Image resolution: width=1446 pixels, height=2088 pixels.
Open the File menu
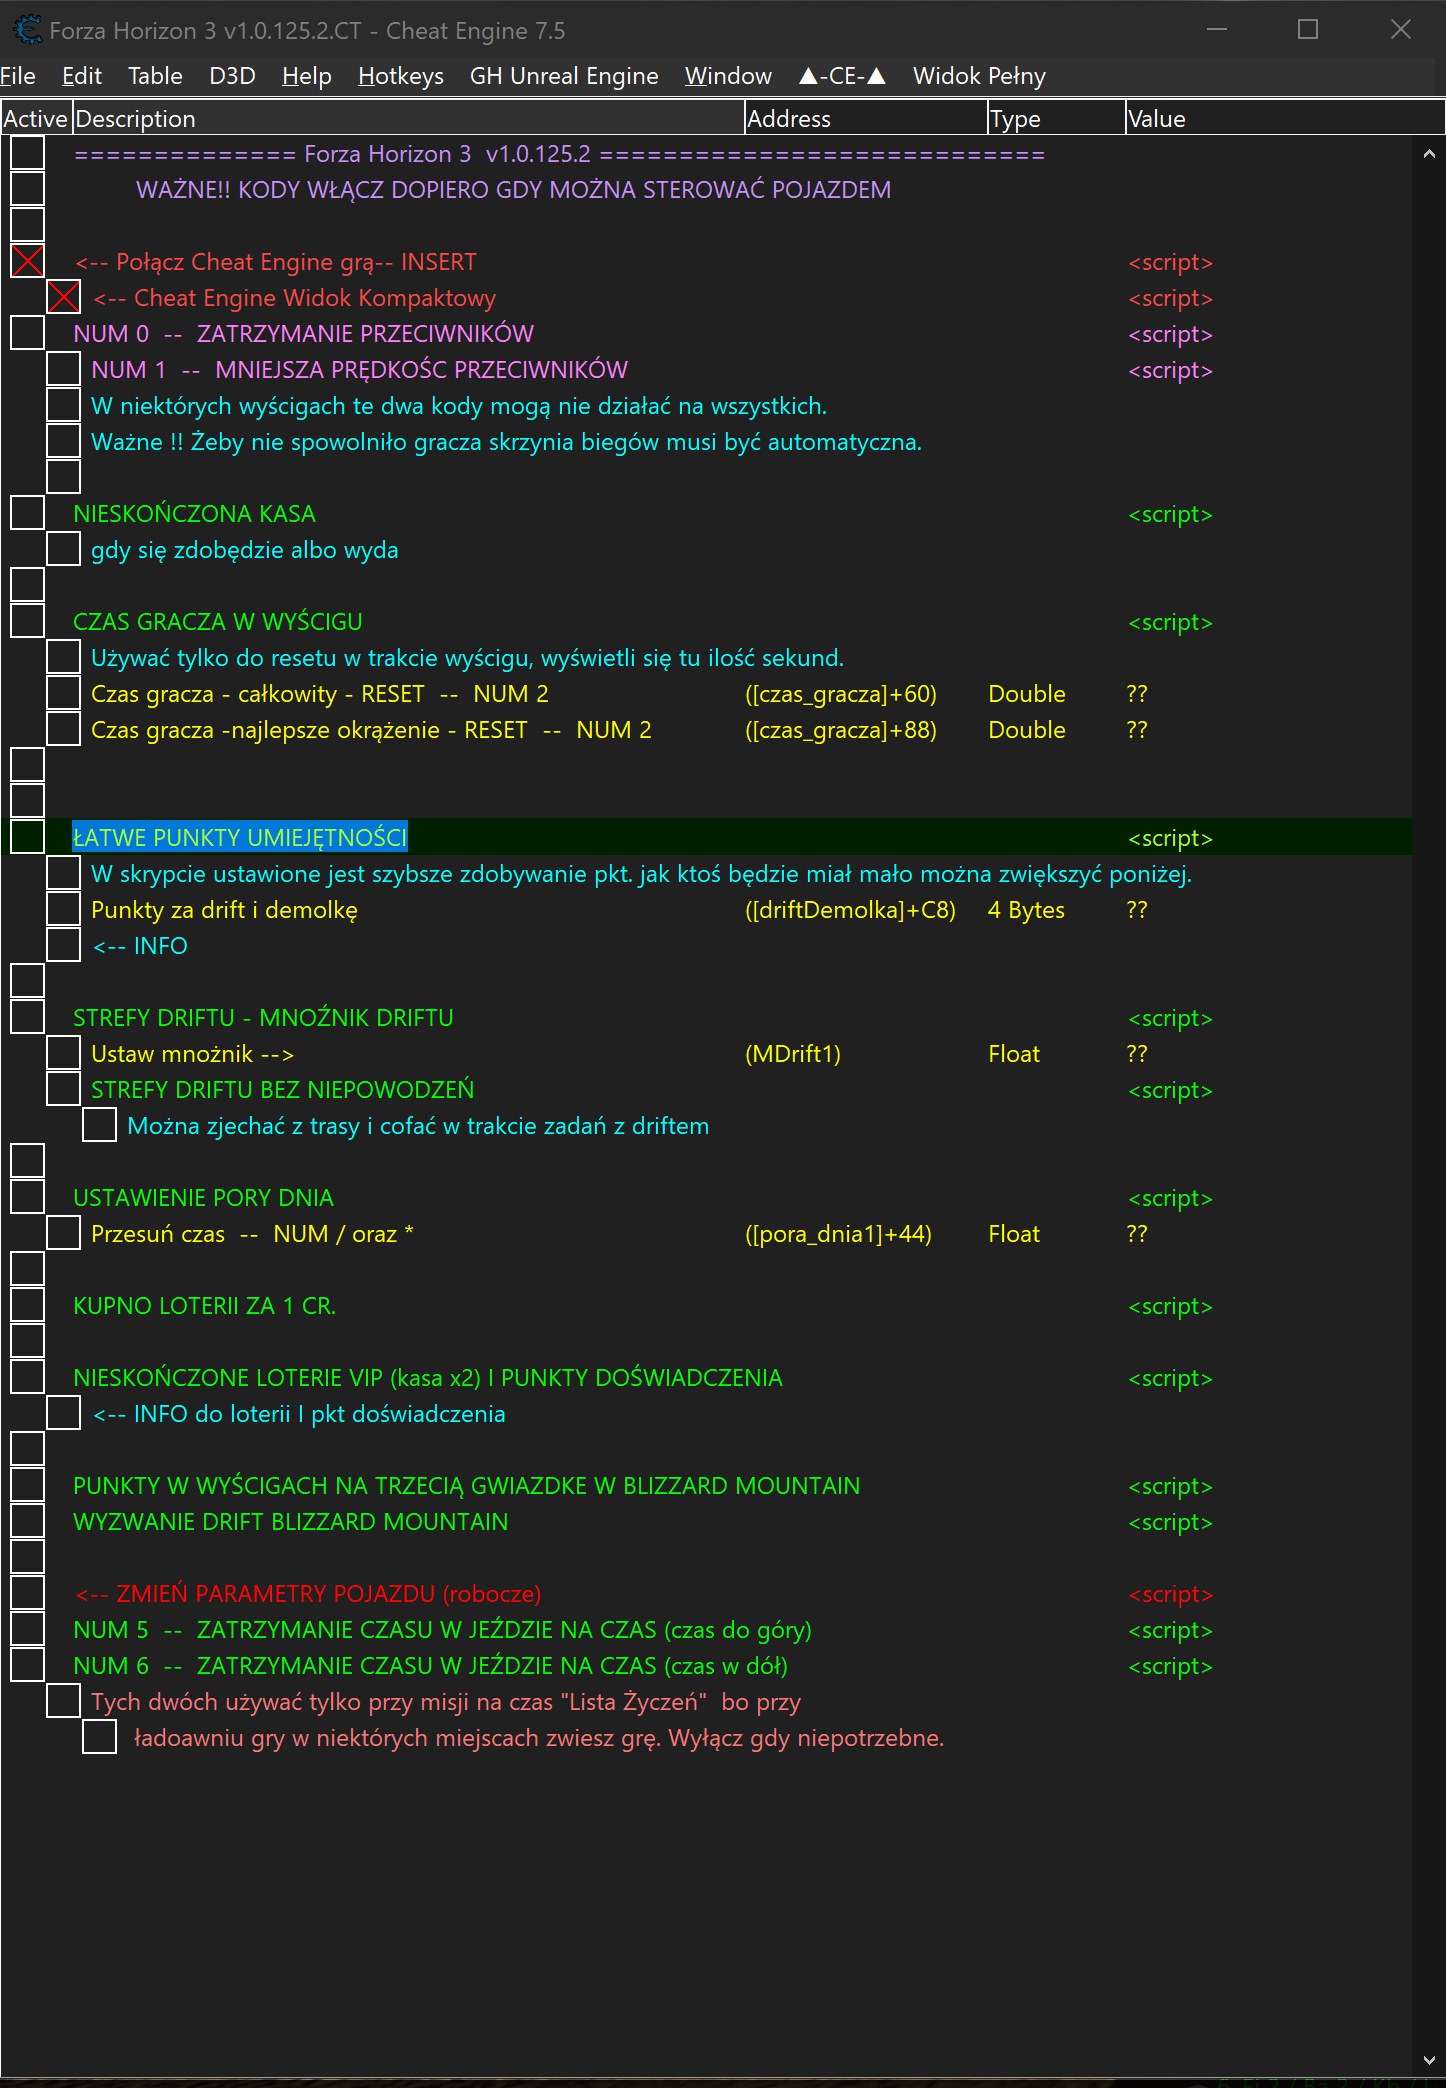click(x=18, y=76)
